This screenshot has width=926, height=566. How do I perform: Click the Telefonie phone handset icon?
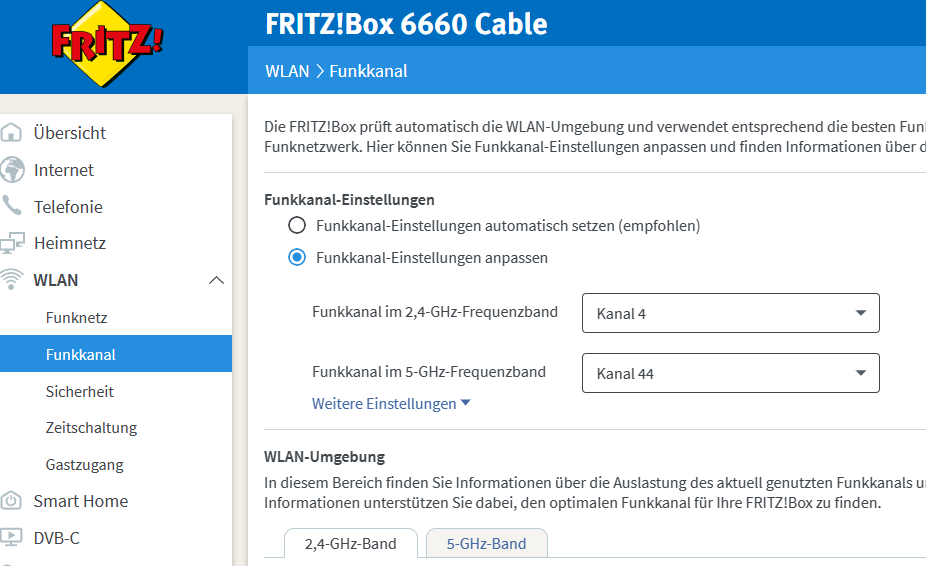click(11, 207)
